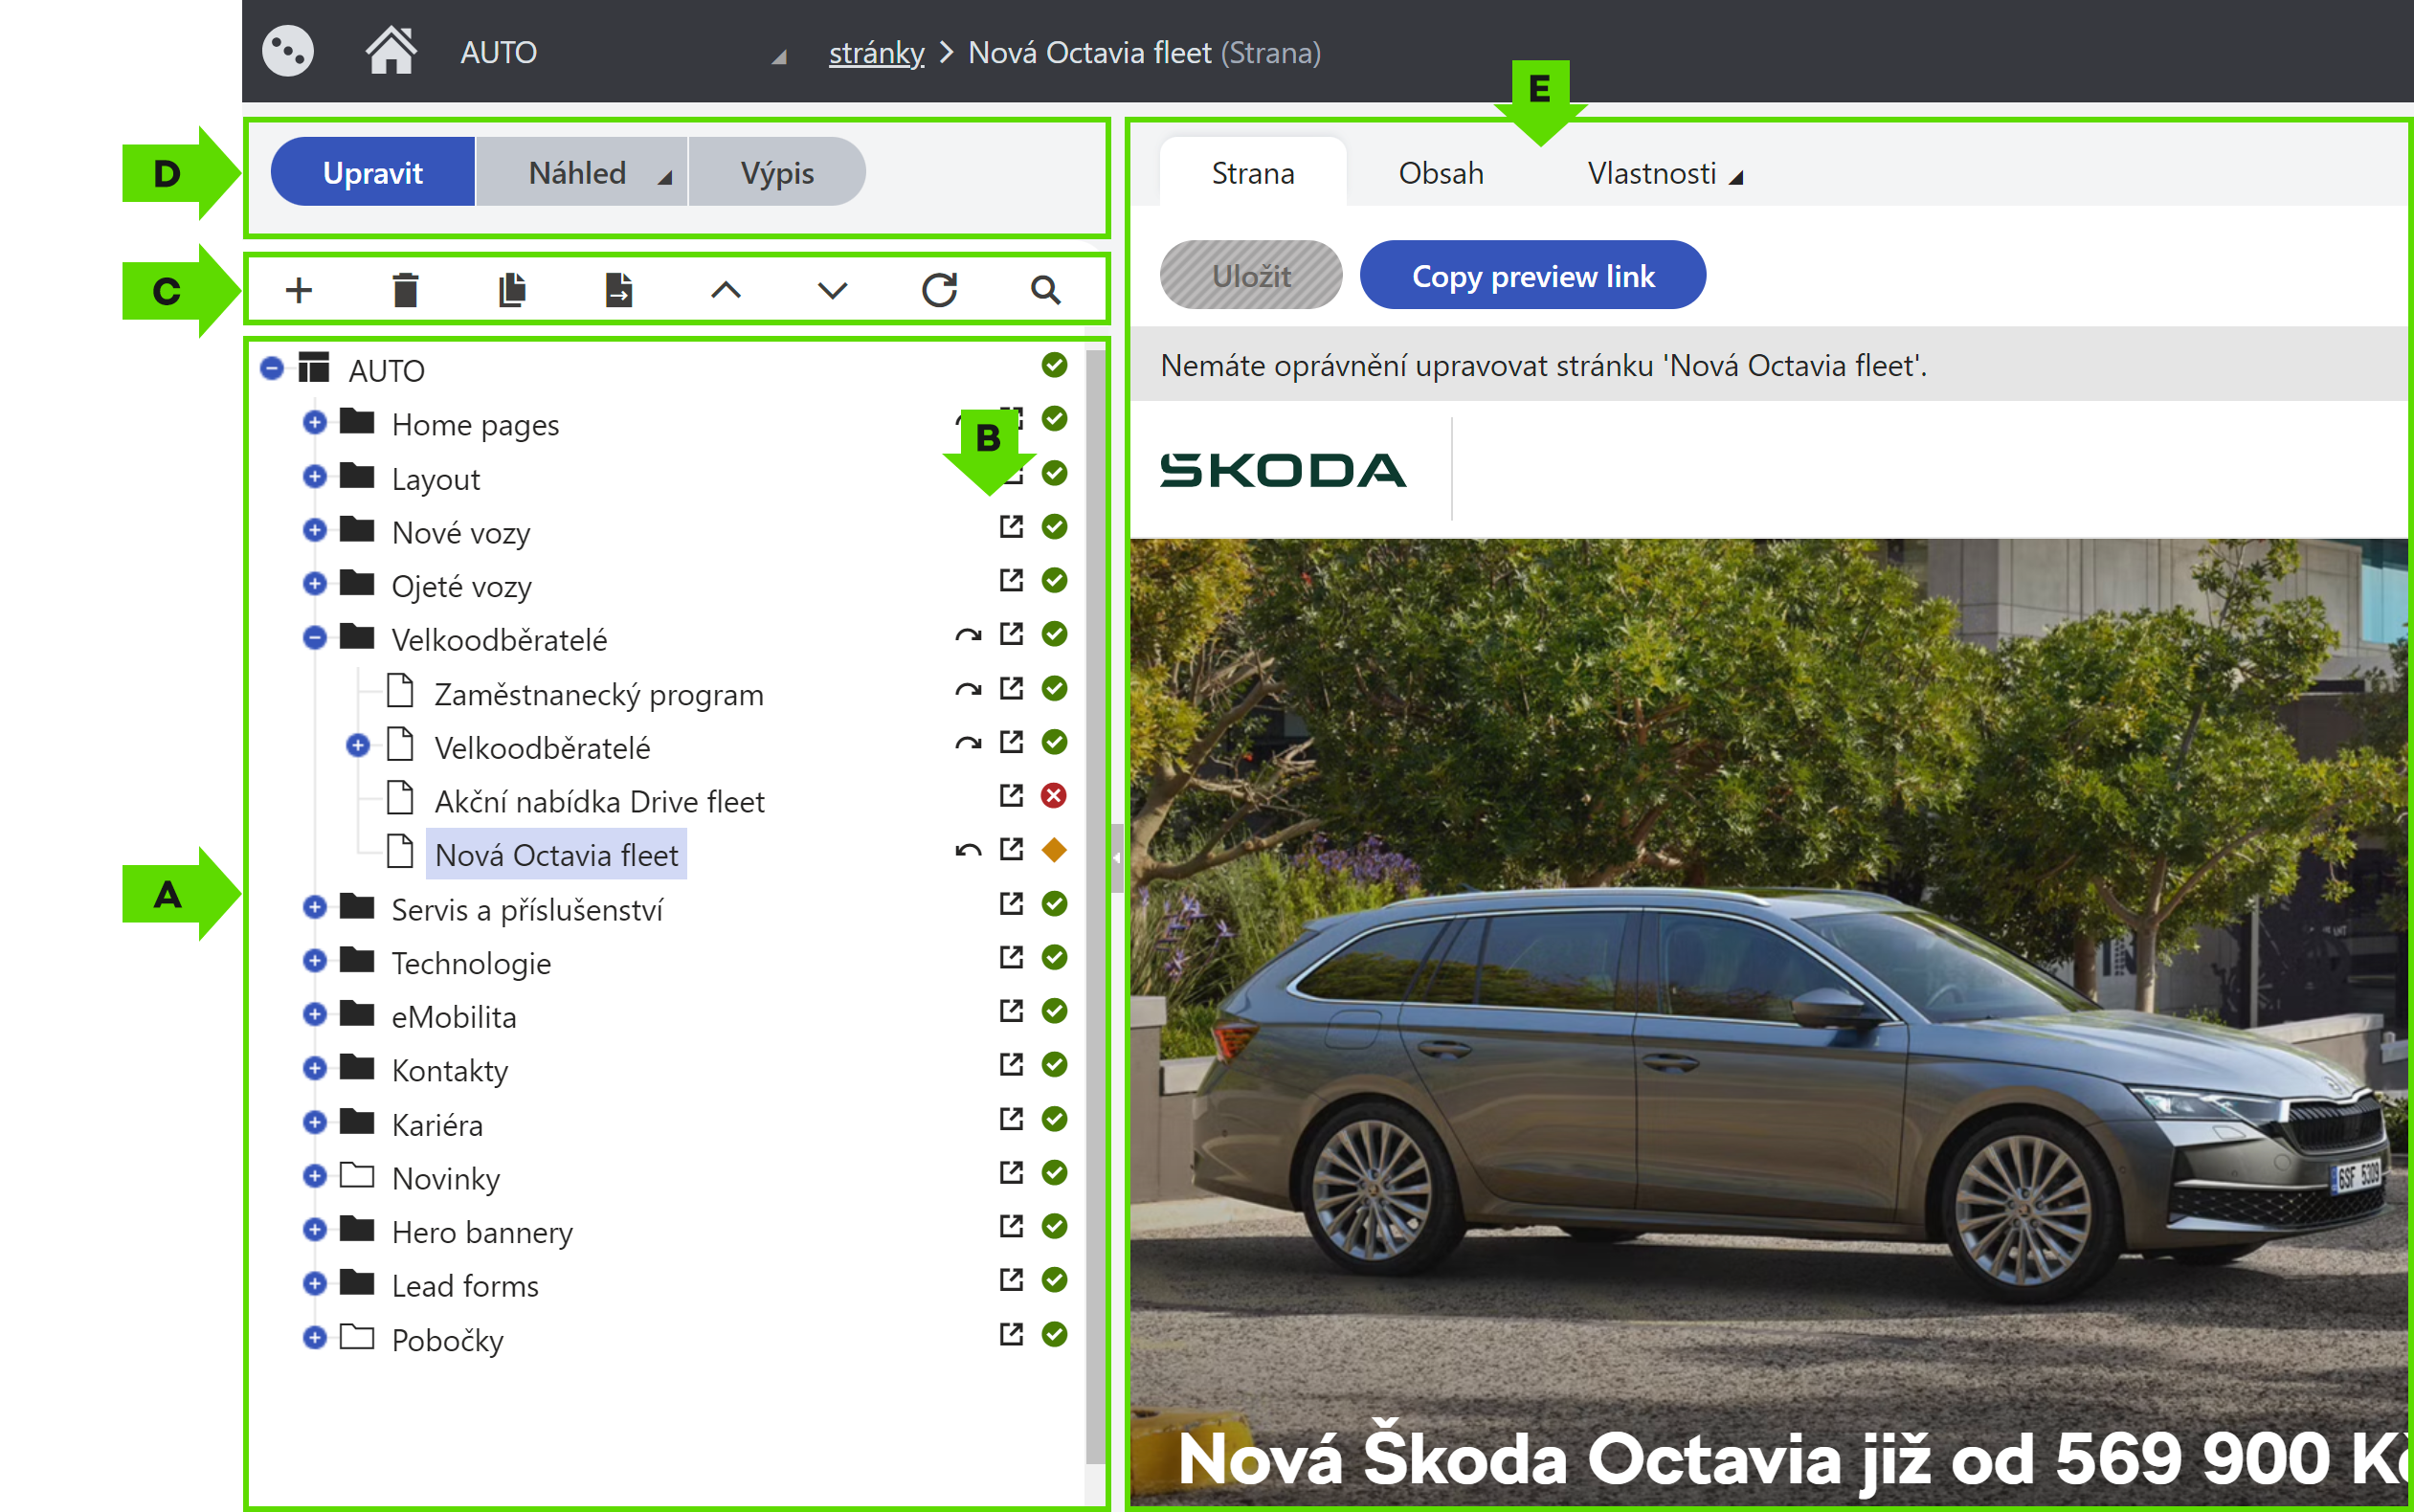This screenshot has height=1512, width=2414.
Task: Click red status icon for Akční nabídka
Action: pos(1054,796)
